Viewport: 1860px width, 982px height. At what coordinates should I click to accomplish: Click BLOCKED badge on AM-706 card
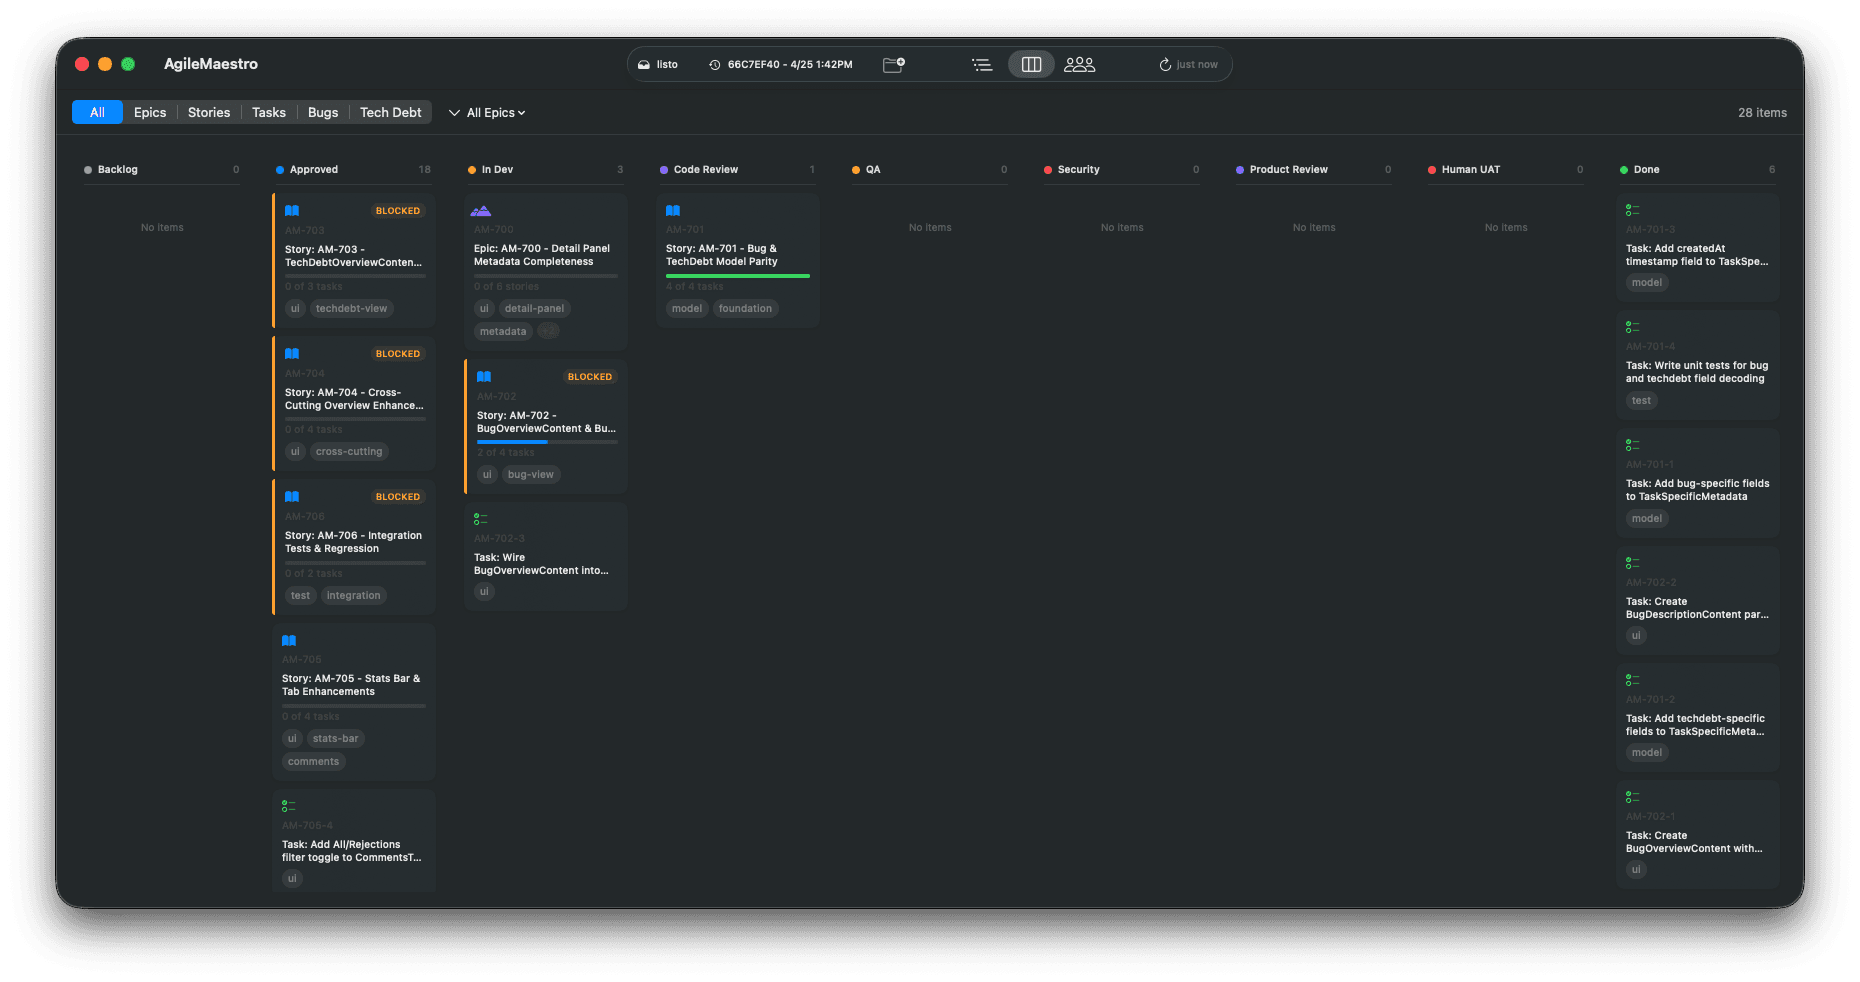(398, 497)
